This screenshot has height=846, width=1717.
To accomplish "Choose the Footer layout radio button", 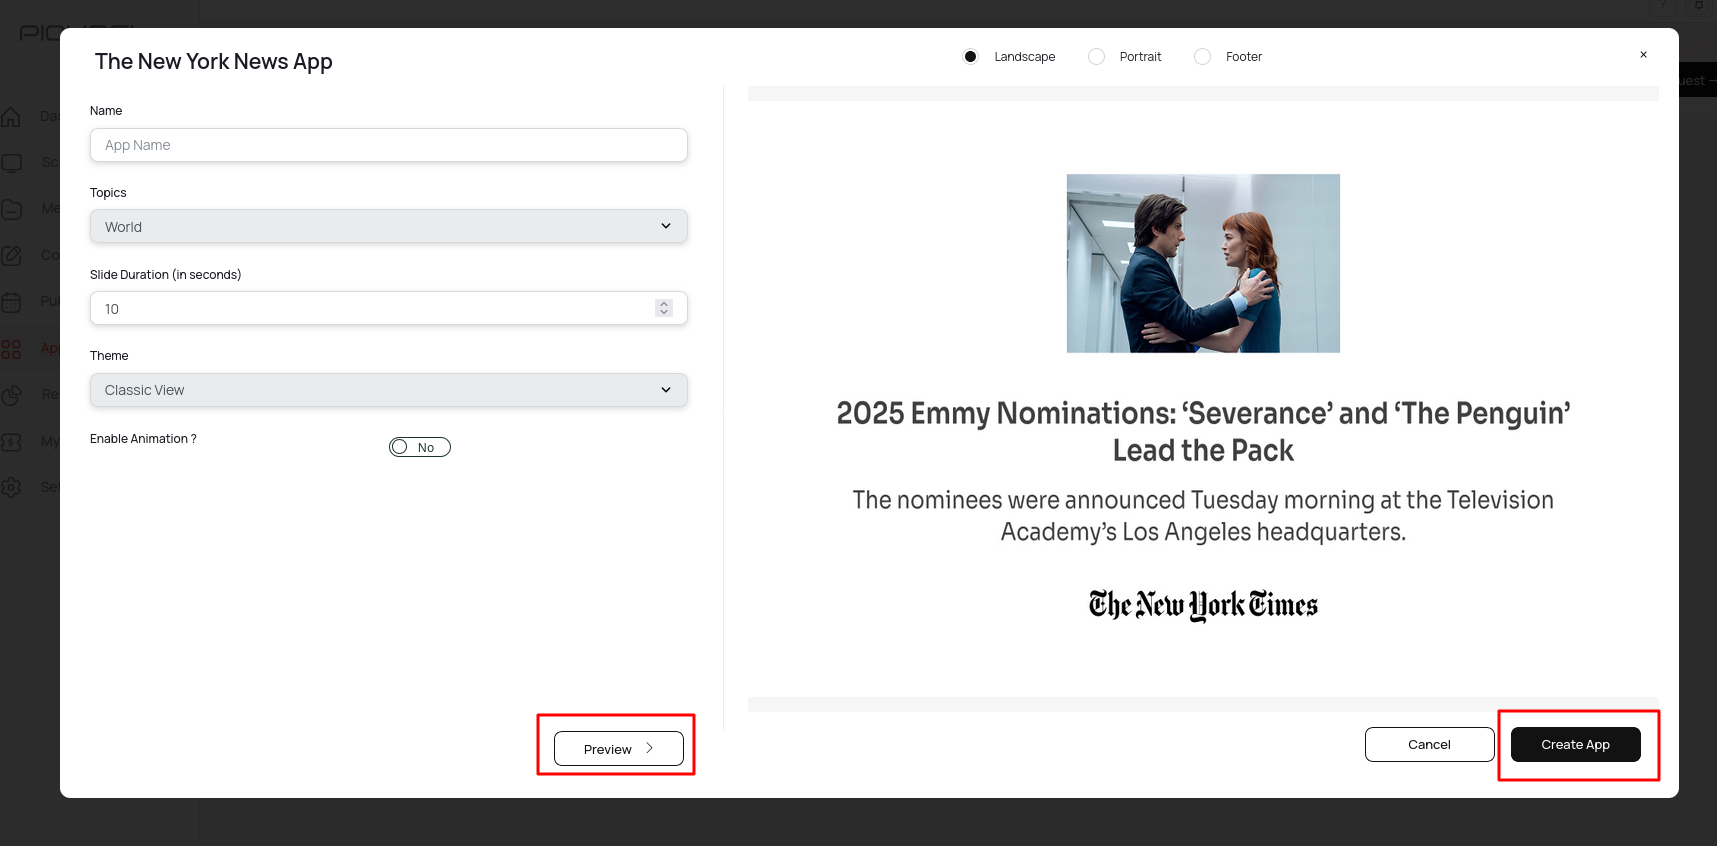I will pos(1203,57).
